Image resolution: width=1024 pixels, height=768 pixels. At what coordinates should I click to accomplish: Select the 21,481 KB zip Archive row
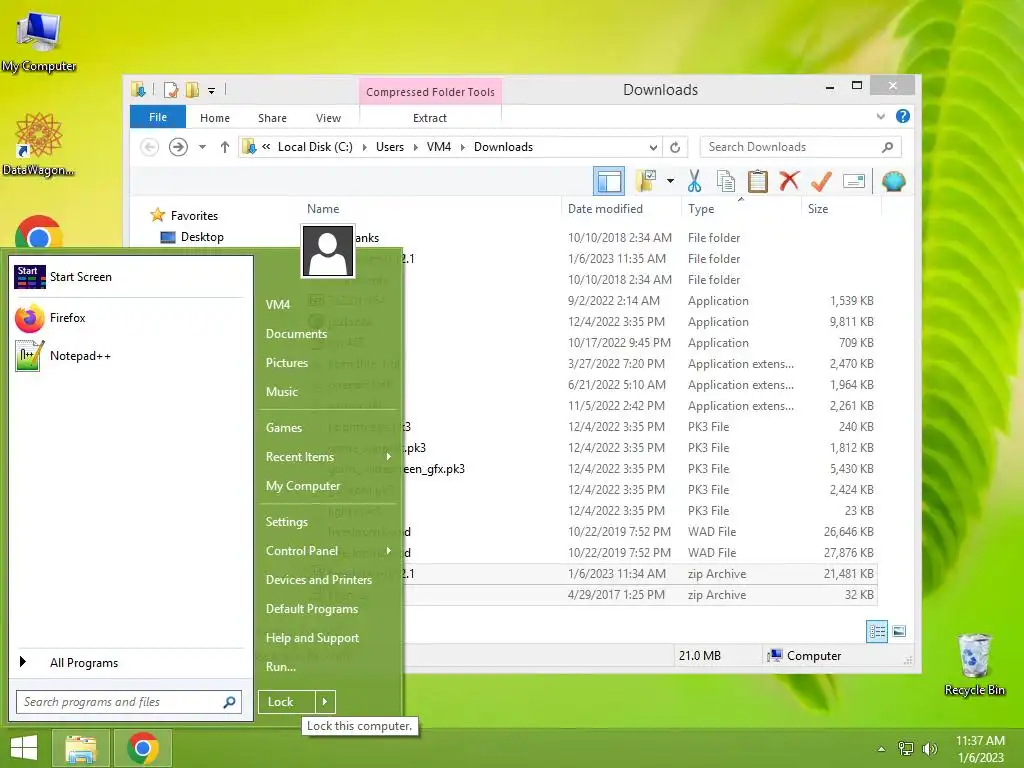tap(592, 574)
